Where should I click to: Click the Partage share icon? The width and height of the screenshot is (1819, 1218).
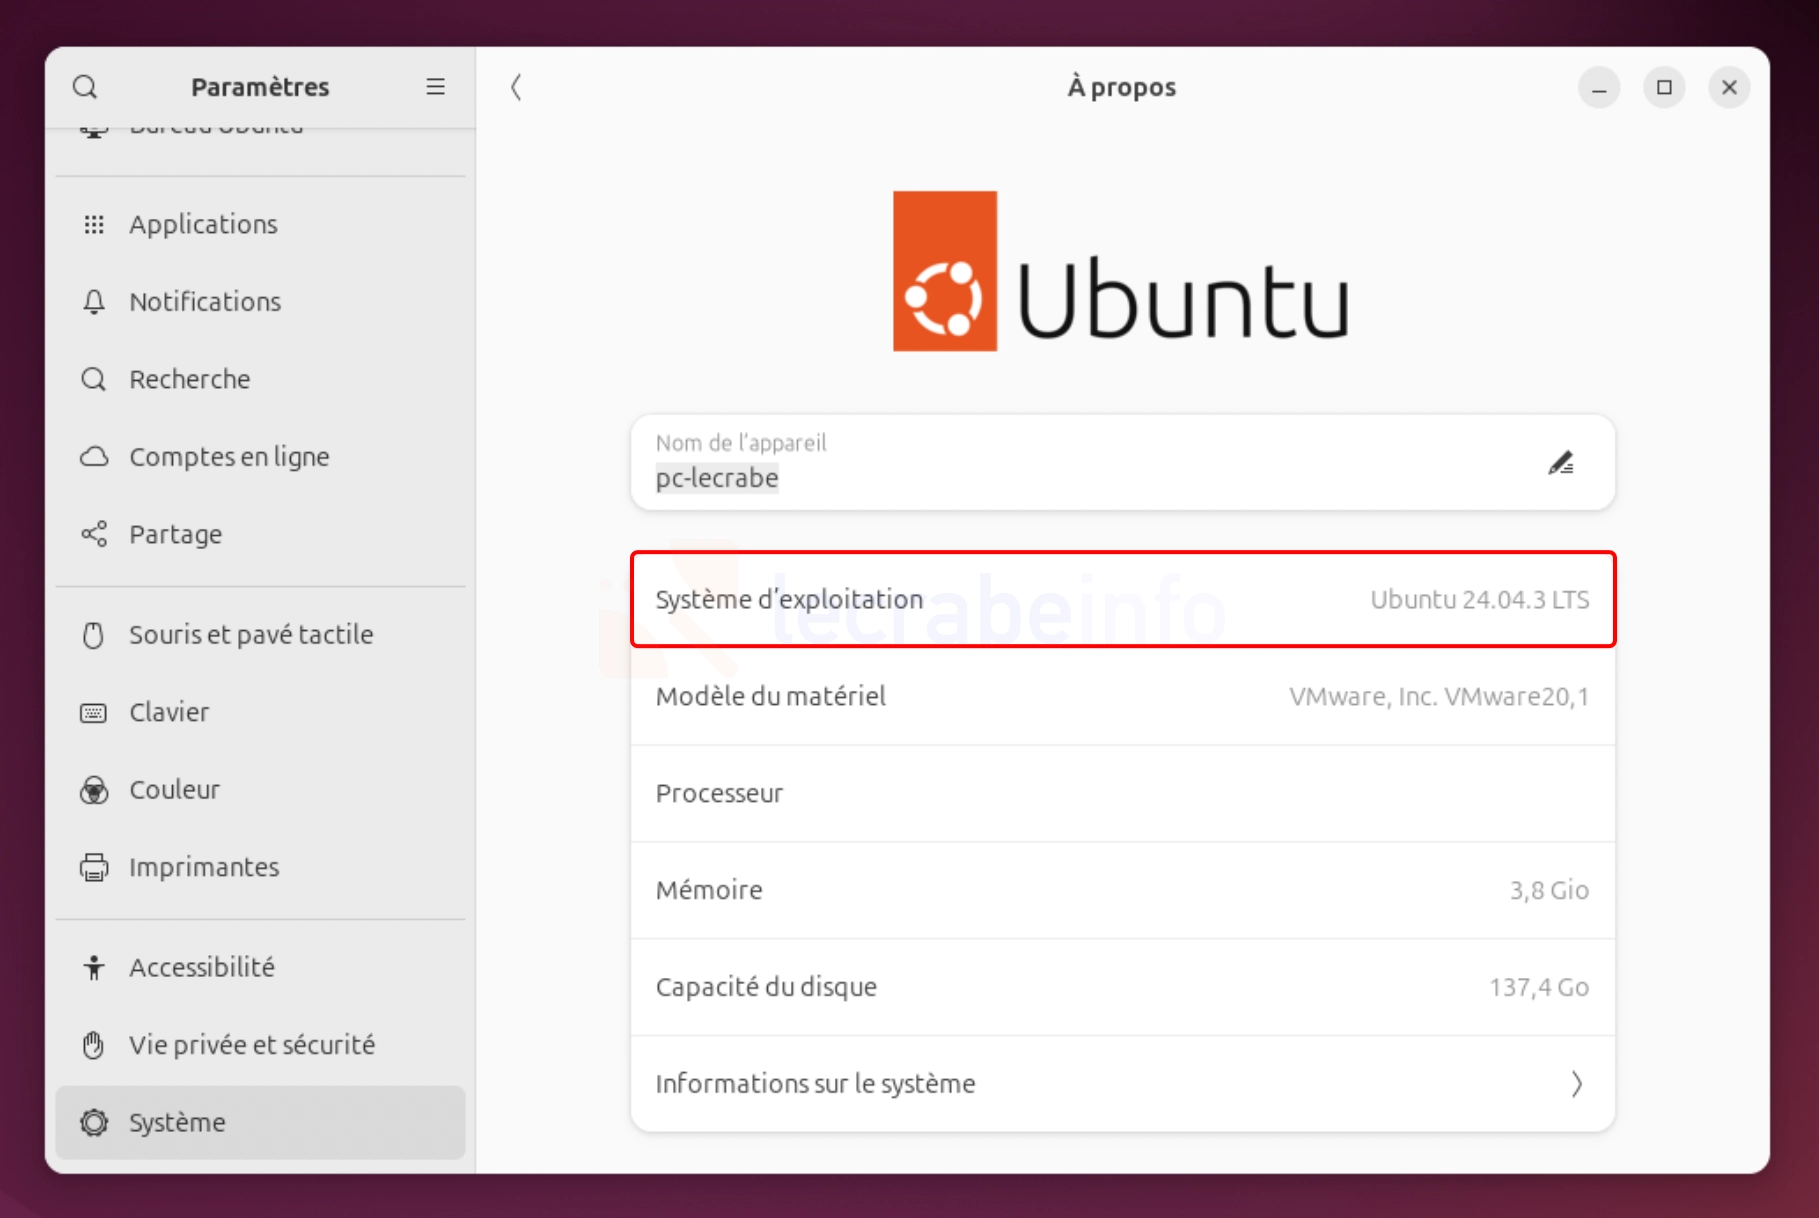pyautogui.click(x=94, y=534)
